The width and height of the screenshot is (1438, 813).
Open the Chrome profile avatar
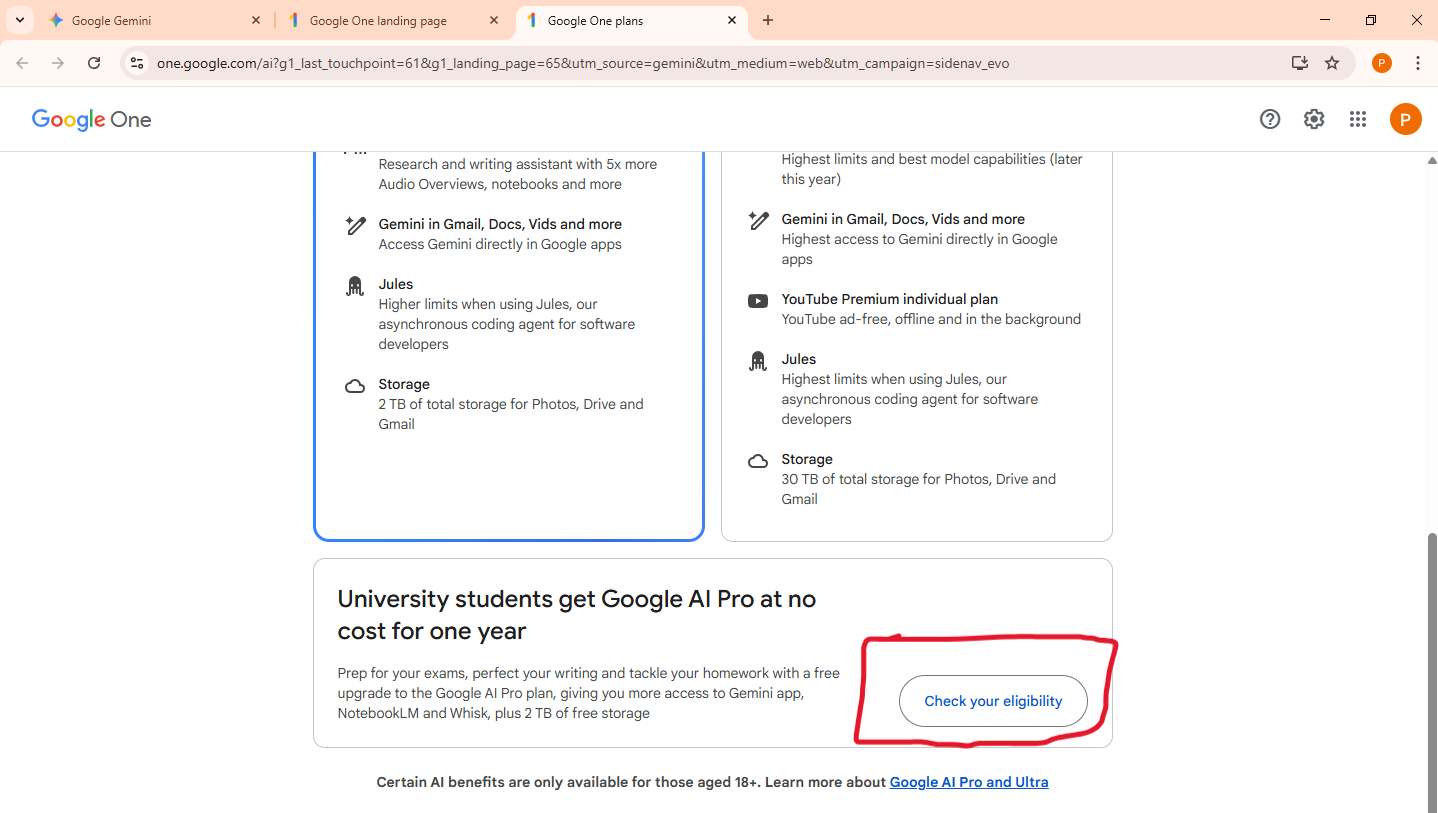click(1382, 63)
